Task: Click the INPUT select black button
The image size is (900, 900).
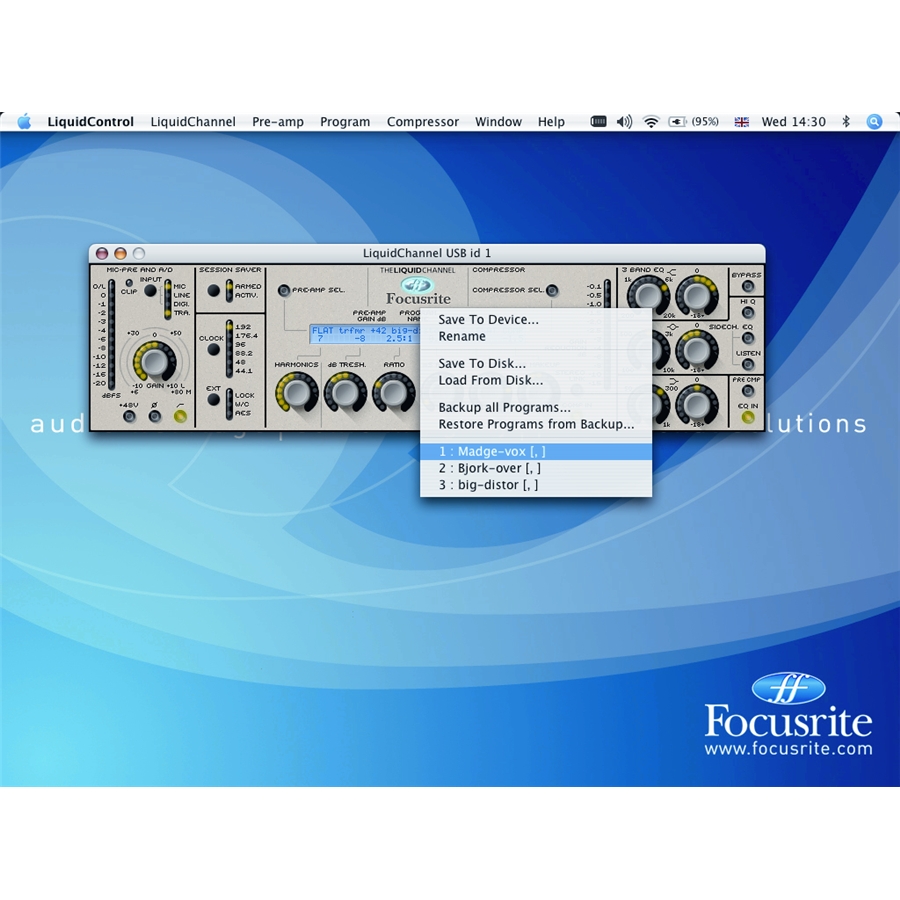Action: (x=150, y=291)
